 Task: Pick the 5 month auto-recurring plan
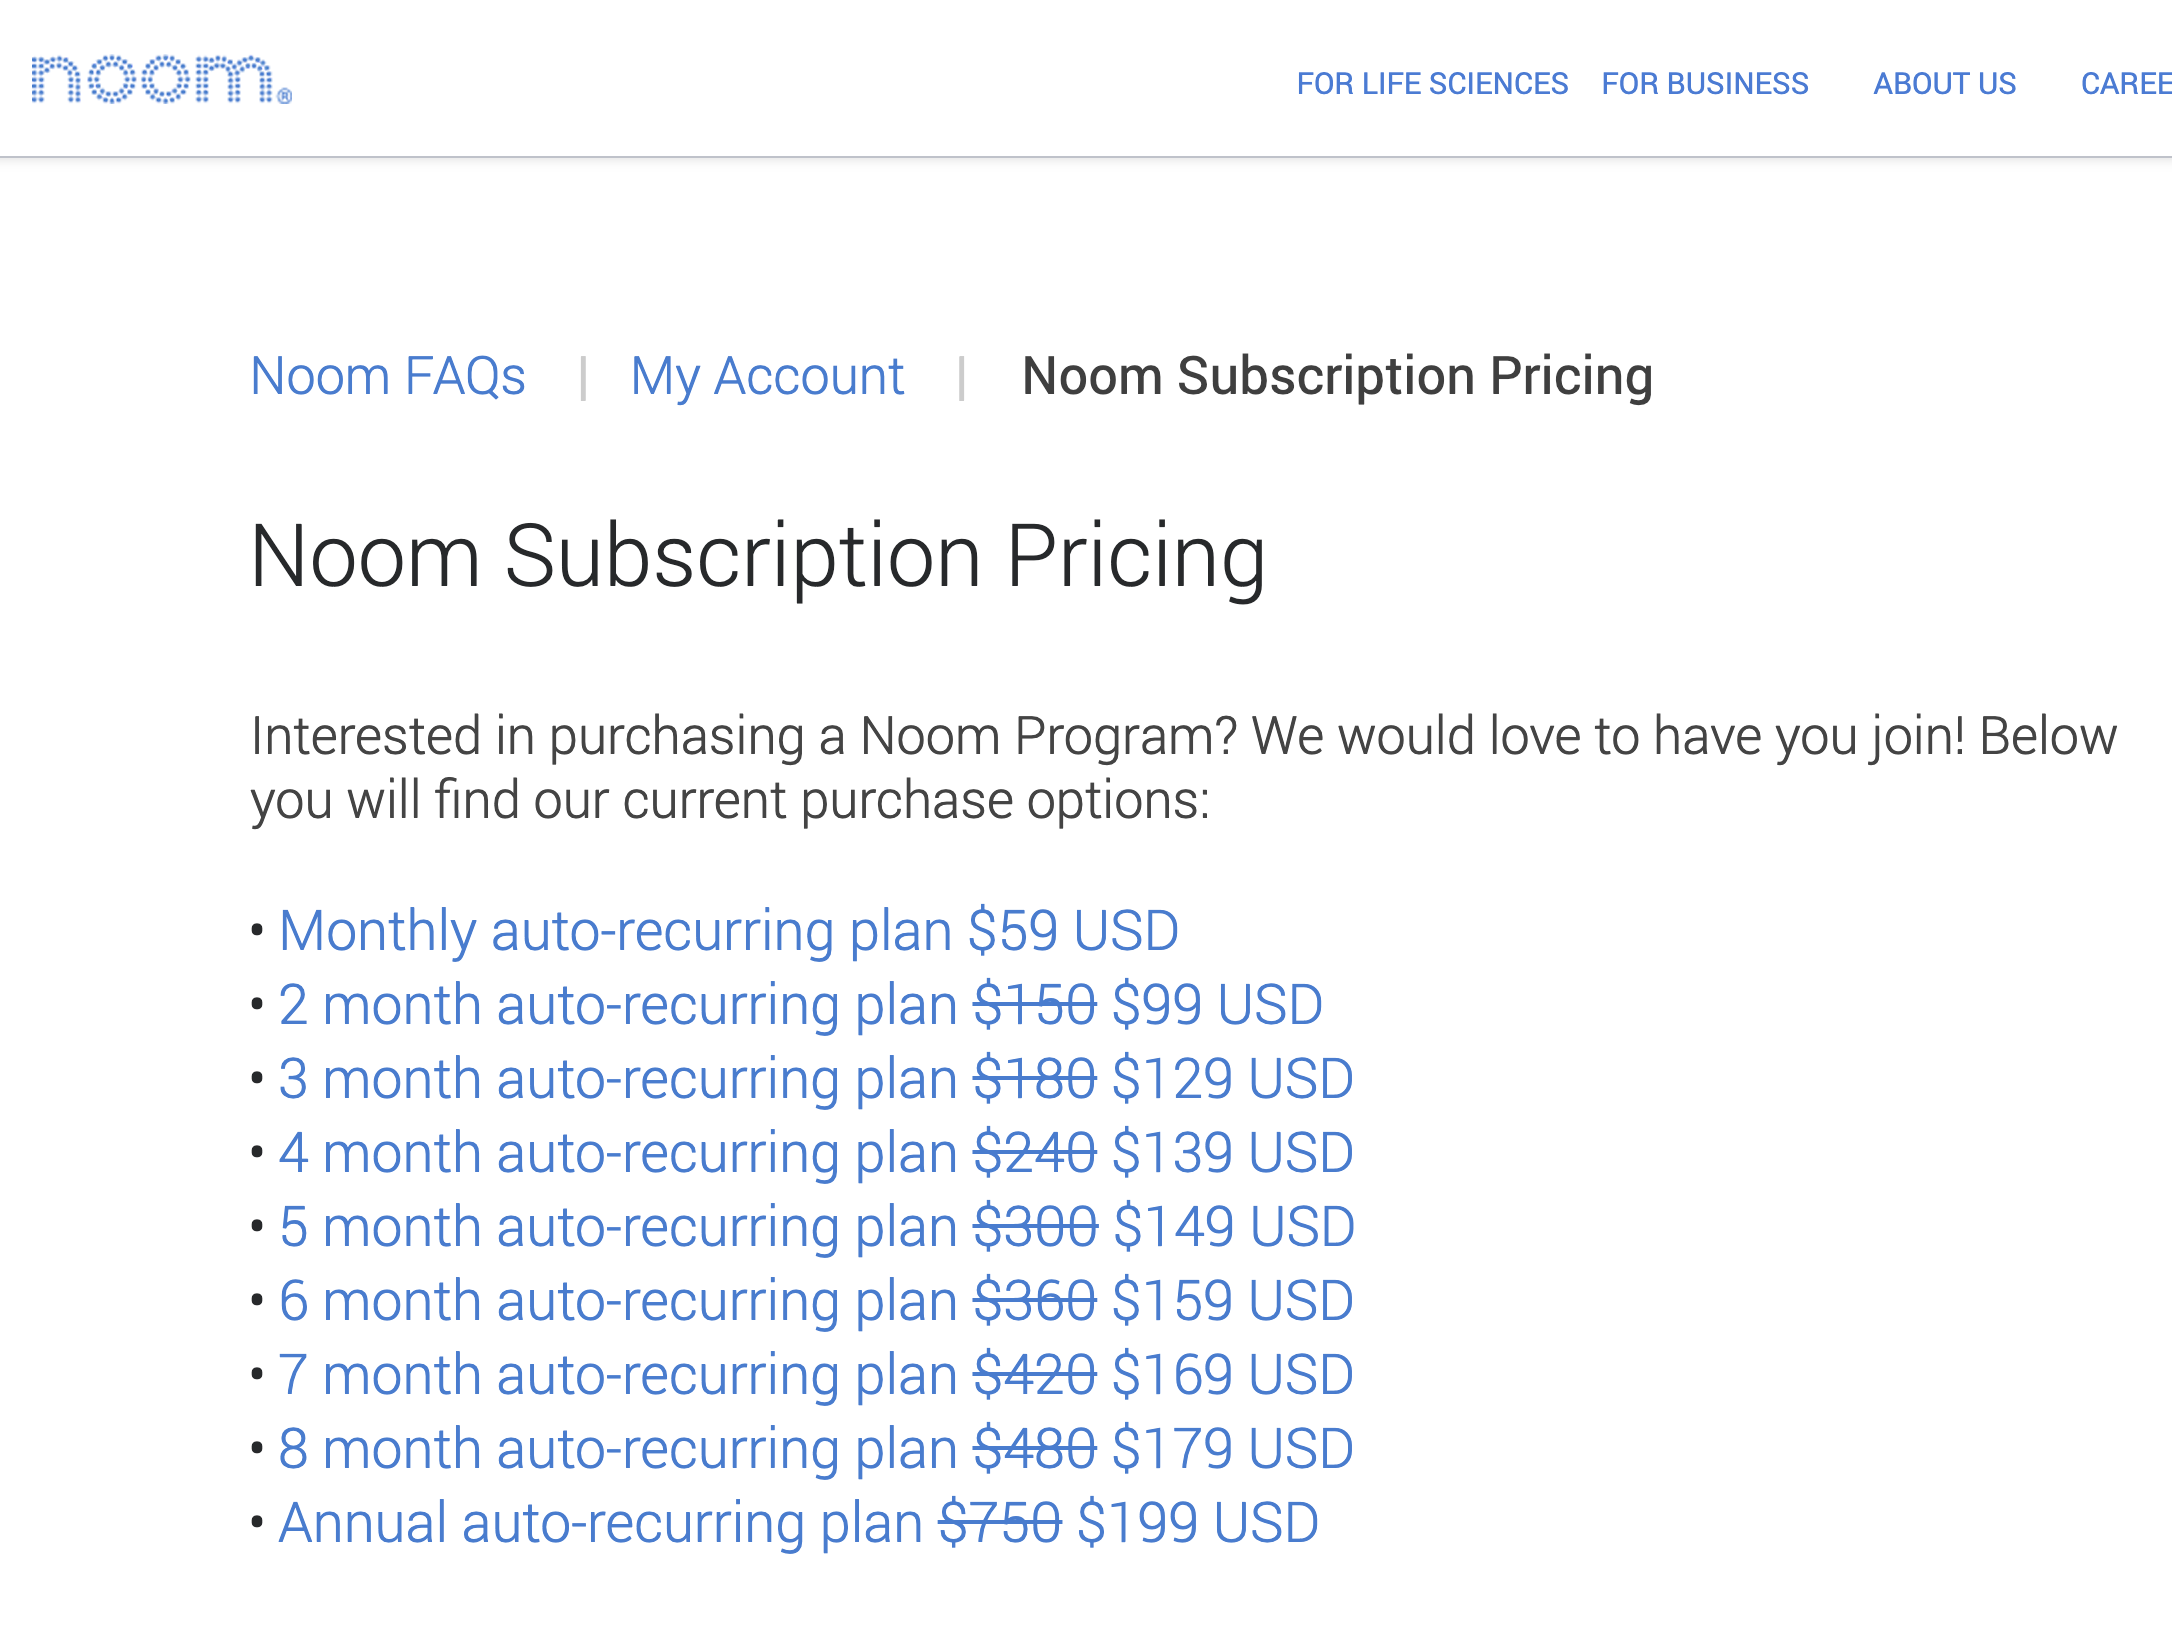pyautogui.click(x=816, y=1227)
